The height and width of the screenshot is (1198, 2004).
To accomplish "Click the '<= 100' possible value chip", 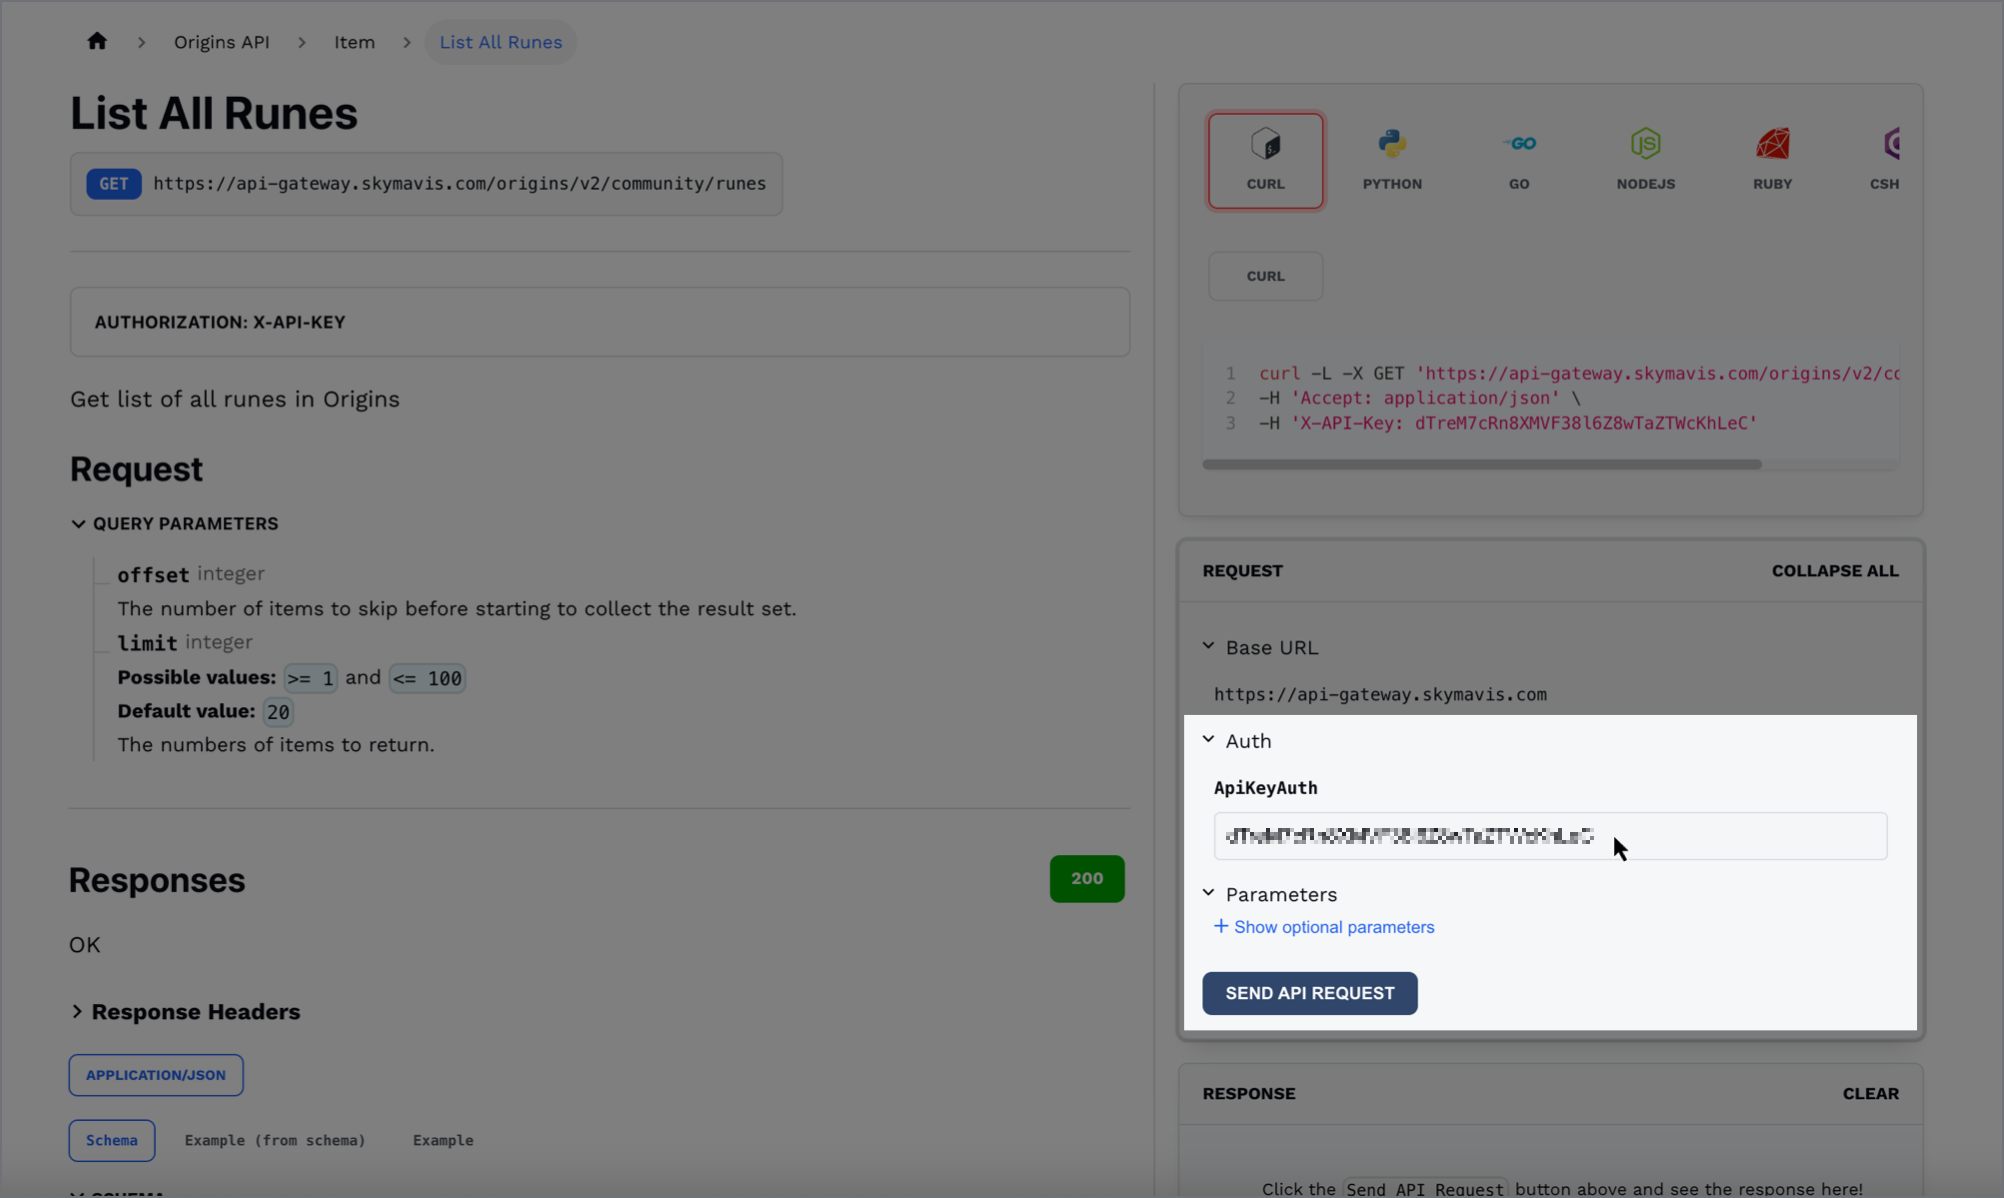I will click(427, 678).
